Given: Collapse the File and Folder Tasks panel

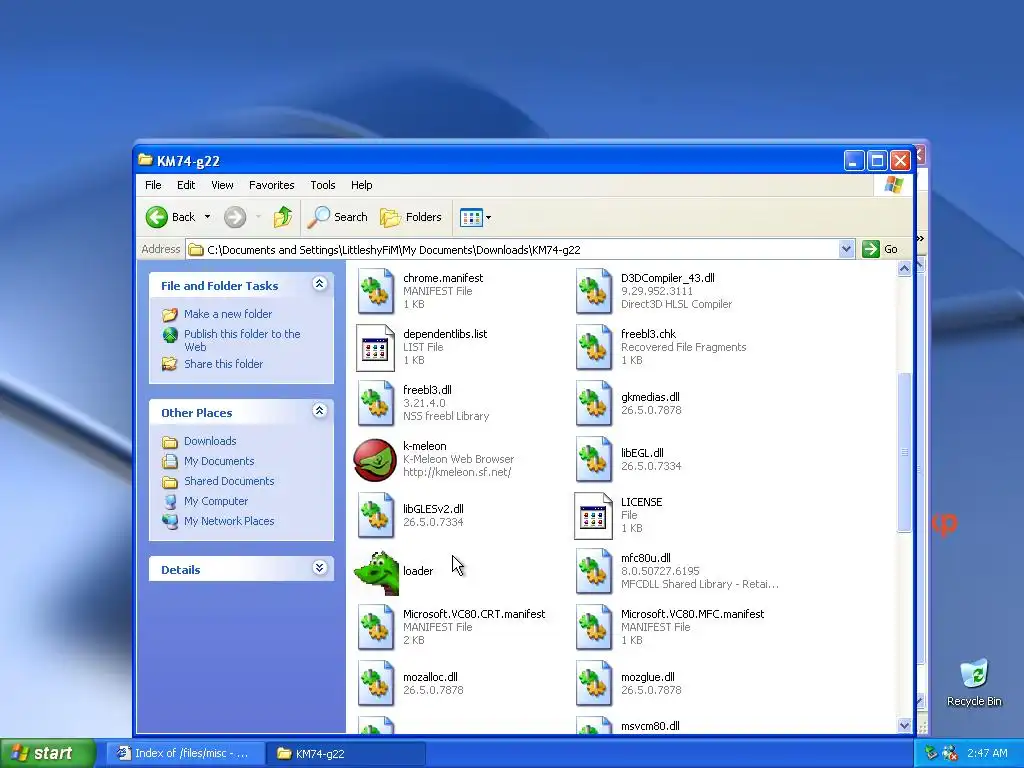Looking at the screenshot, I should click(319, 283).
